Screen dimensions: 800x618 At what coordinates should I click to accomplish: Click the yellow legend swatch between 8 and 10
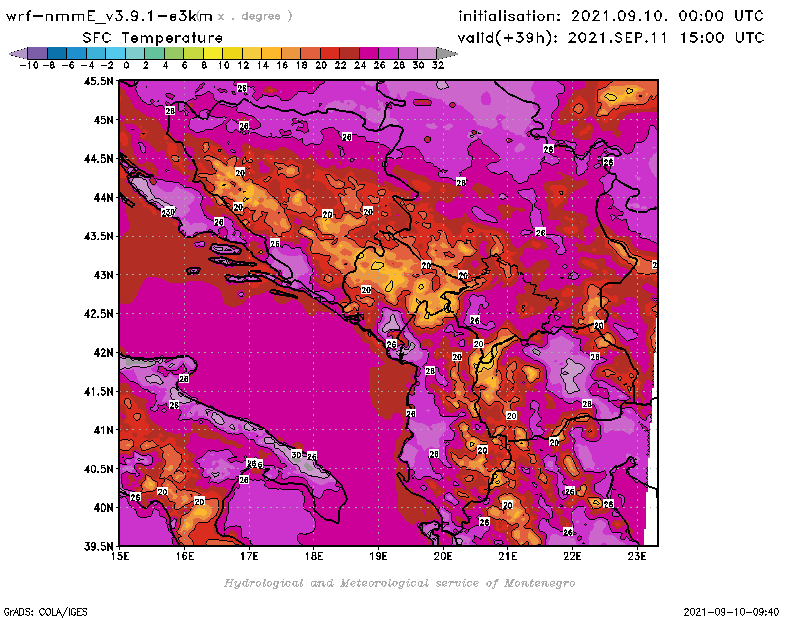click(213, 53)
